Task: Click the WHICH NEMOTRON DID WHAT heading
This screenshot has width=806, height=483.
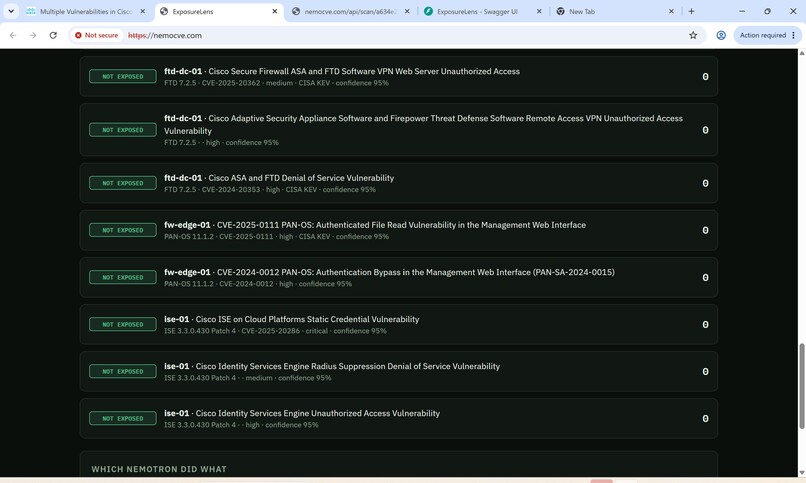Action: (159, 469)
